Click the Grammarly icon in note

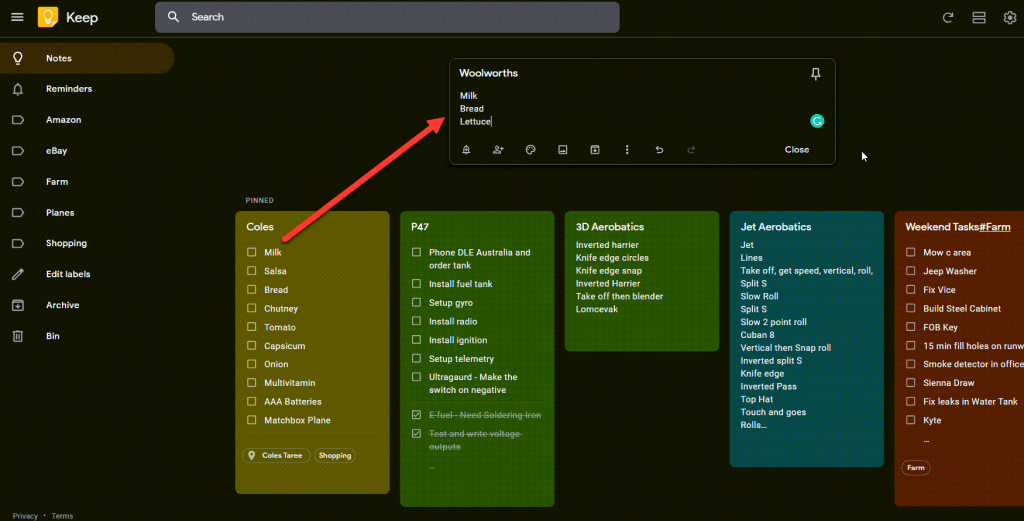click(817, 121)
